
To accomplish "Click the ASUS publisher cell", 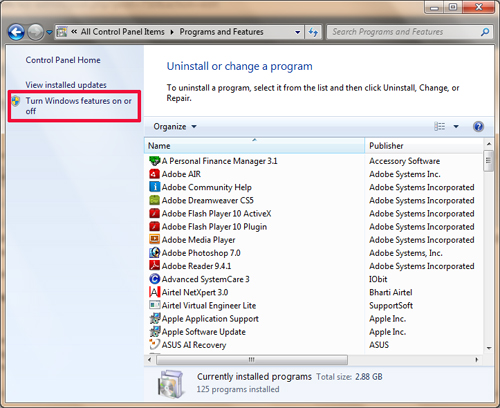I will [379, 345].
